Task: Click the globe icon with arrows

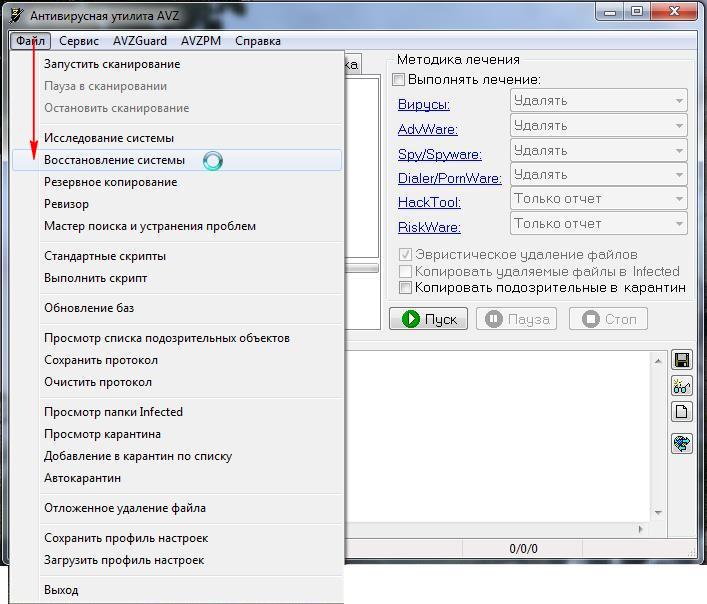Action: click(681, 443)
